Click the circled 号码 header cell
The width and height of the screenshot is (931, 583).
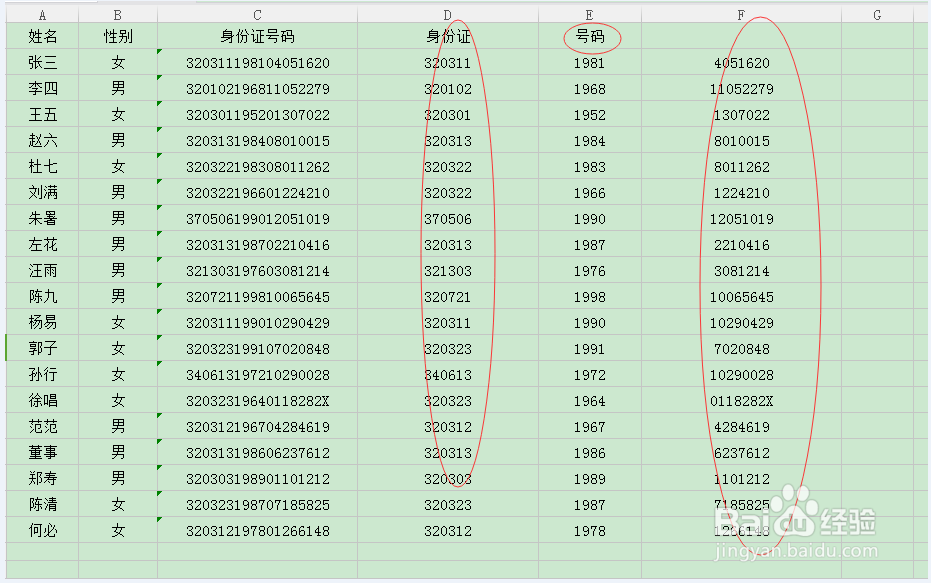coord(589,37)
